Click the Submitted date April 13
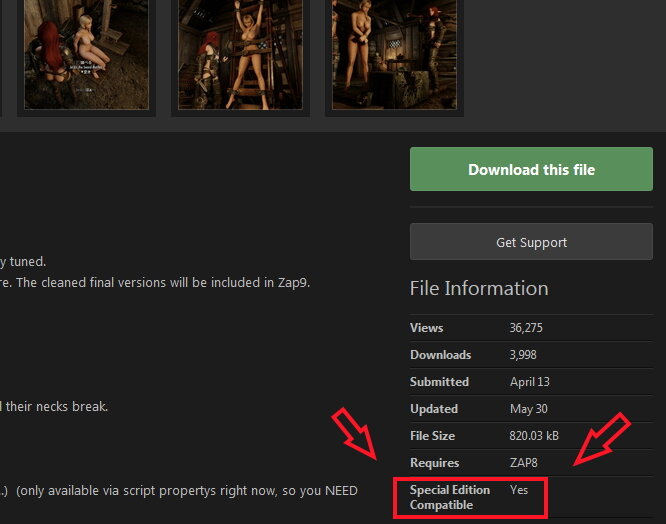666x524 pixels. click(x=530, y=382)
